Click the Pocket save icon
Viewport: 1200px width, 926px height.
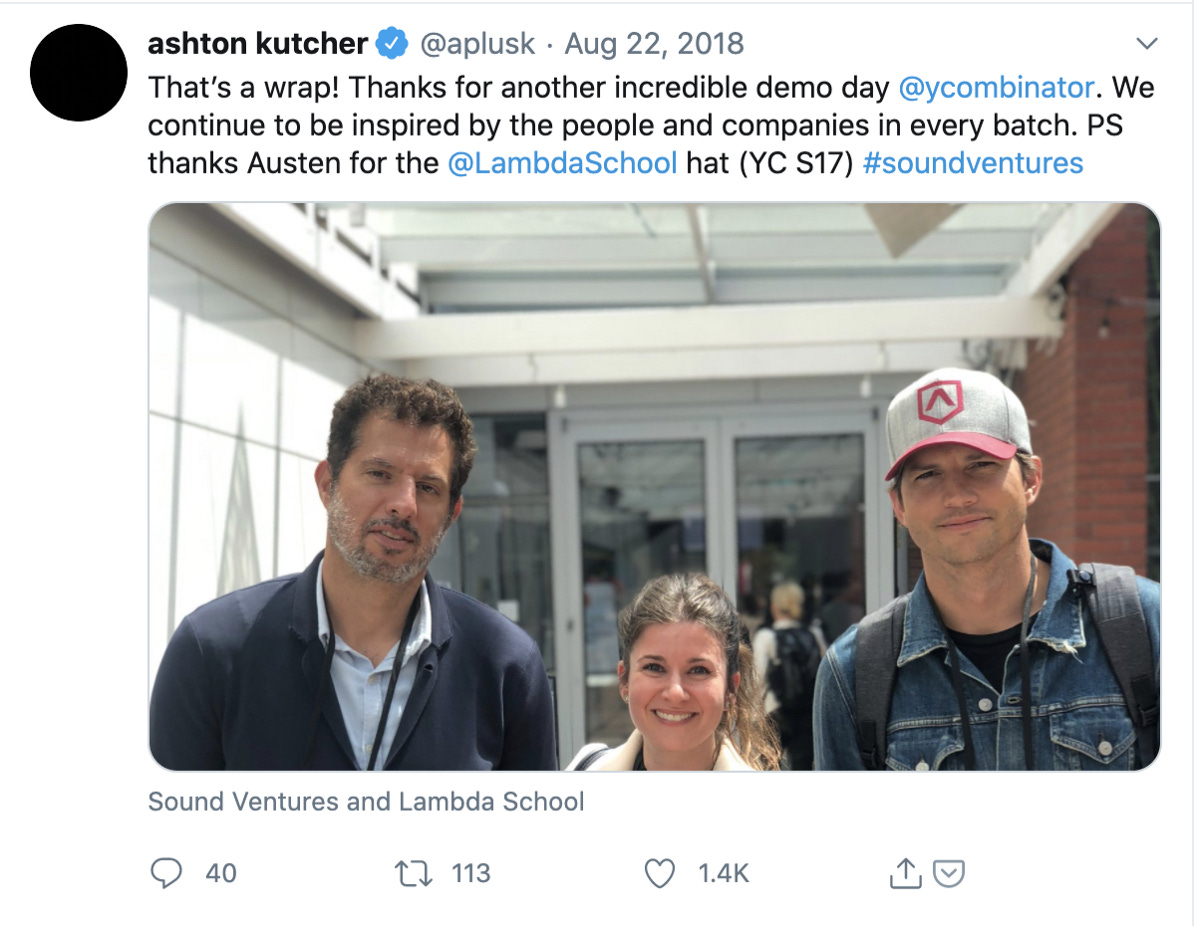(948, 874)
